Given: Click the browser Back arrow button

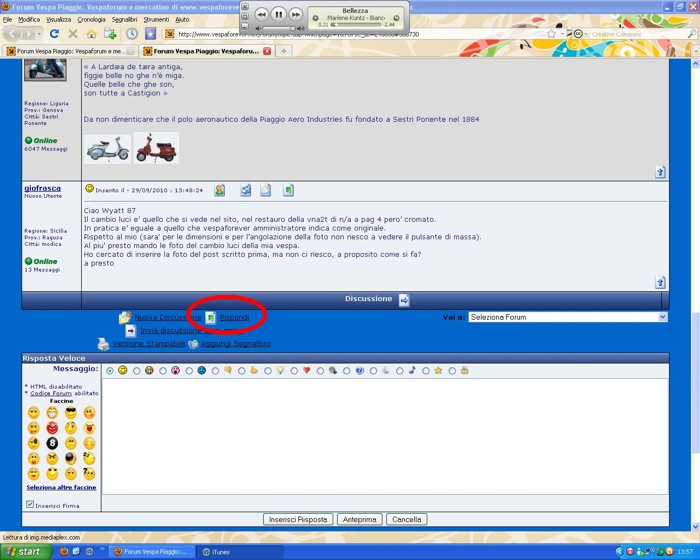Looking at the screenshot, I should (x=12, y=33).
